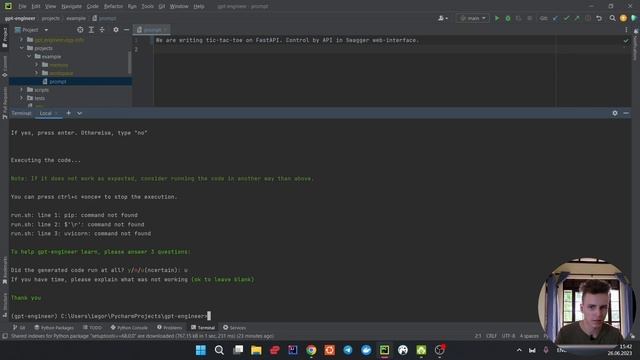Open Problems tool window
Screen dimensions: 640x360
(x=169, y=328)
